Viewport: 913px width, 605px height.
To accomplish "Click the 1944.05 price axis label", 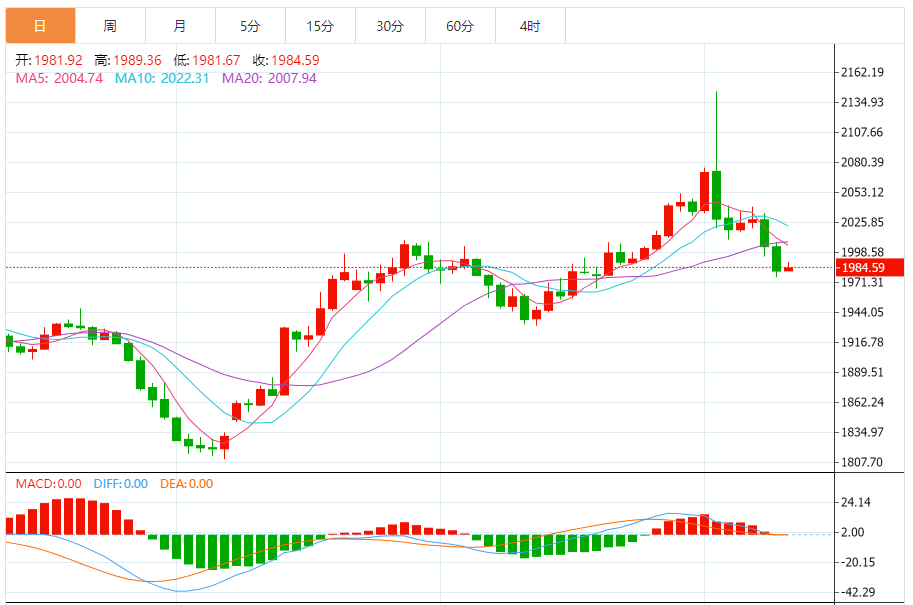I will (x=862, y=312).
